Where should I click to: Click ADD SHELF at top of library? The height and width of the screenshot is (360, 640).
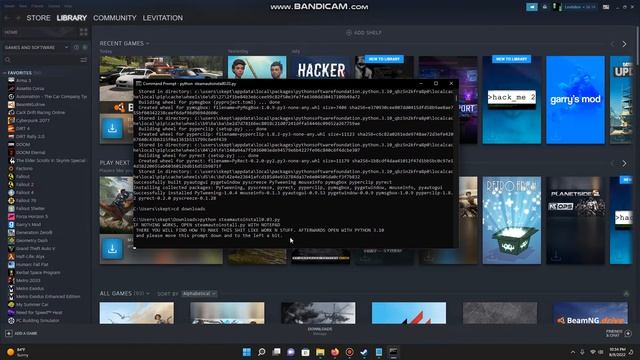364,33
